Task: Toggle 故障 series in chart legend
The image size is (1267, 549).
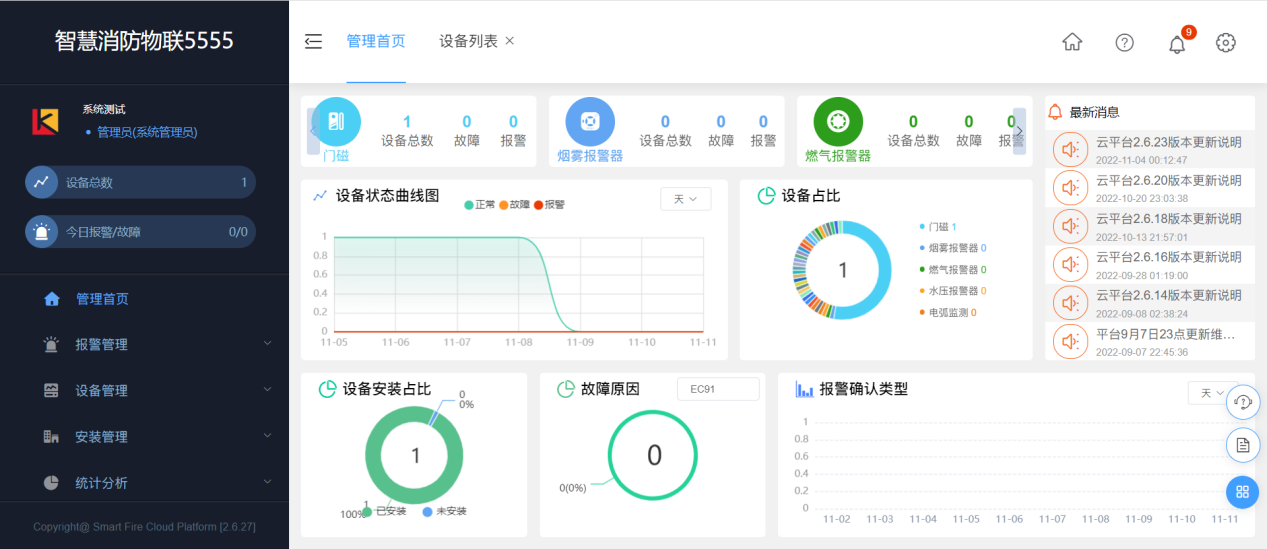Action: point(515,204)
